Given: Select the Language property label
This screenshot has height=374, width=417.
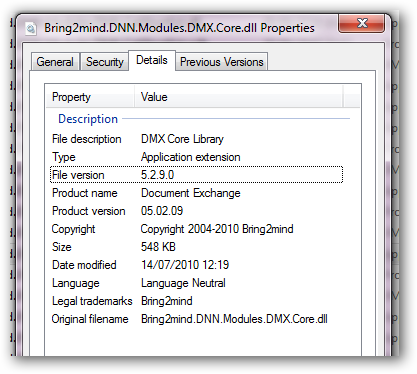Looking at the screenshot, I should tap(76, 283).
